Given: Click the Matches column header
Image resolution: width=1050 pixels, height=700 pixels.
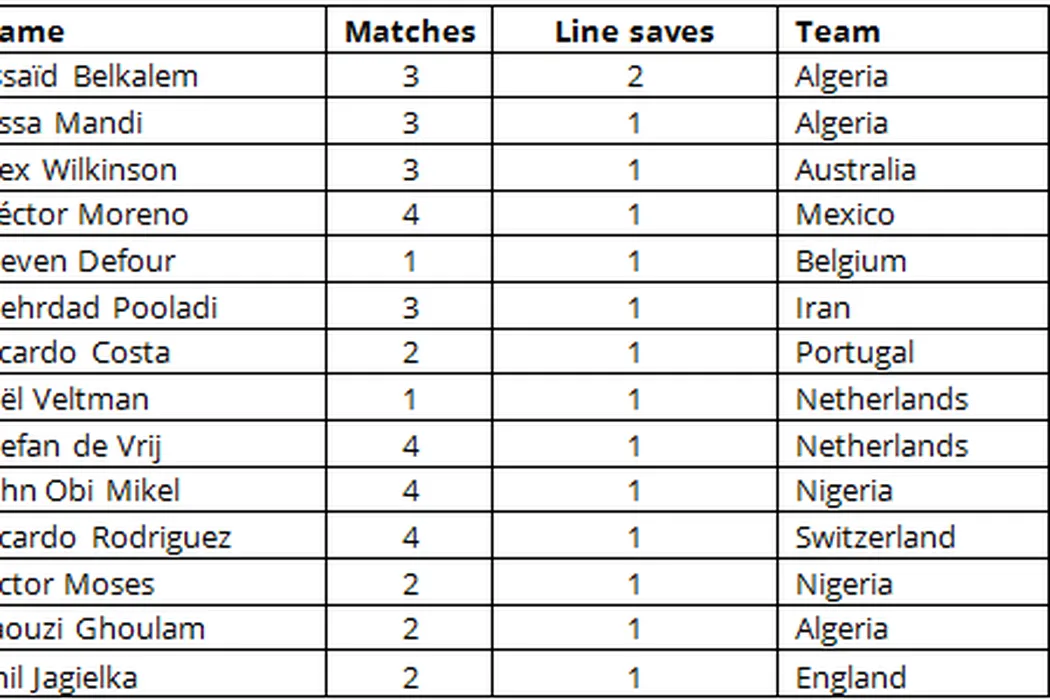Looking at the screenshot, I should click(409, 31).
